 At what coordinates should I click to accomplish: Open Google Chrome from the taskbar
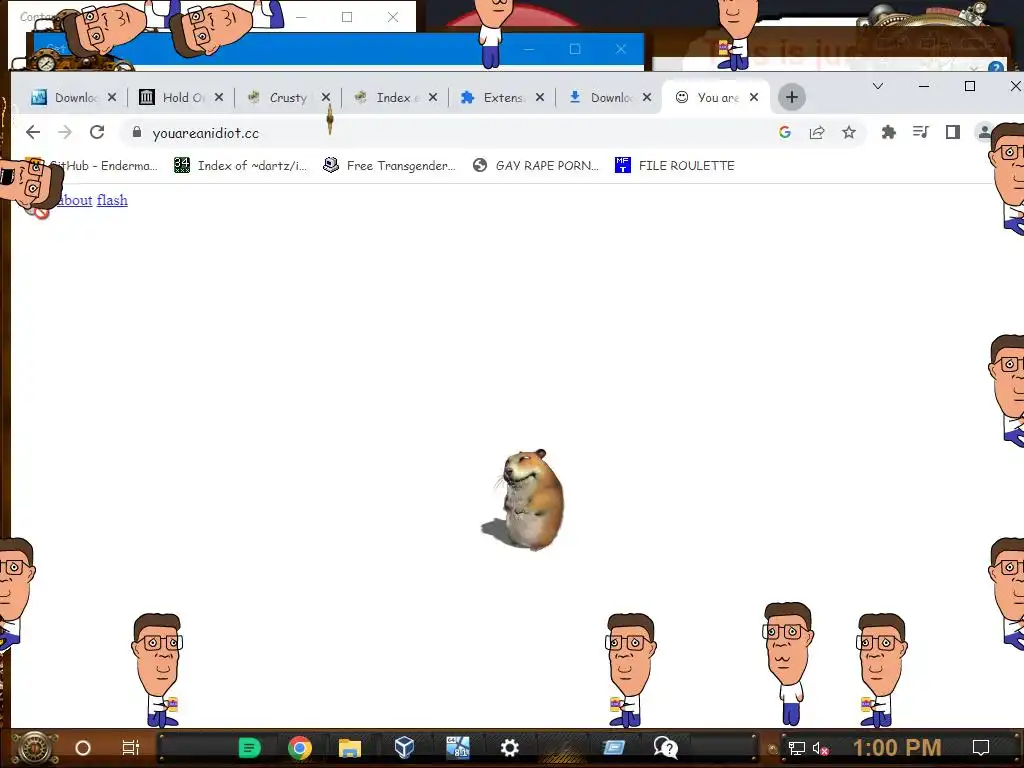click(300, 748)
